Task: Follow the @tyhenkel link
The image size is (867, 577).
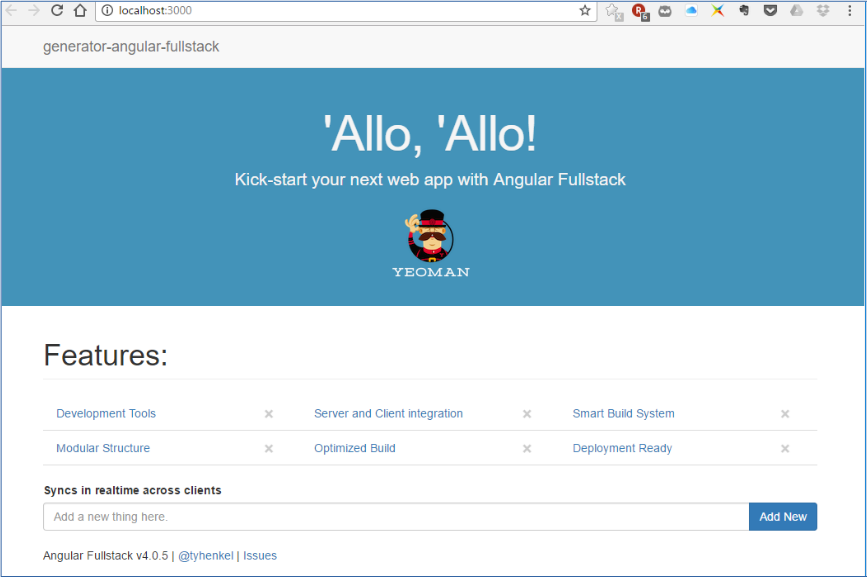Action: point(206,555)
